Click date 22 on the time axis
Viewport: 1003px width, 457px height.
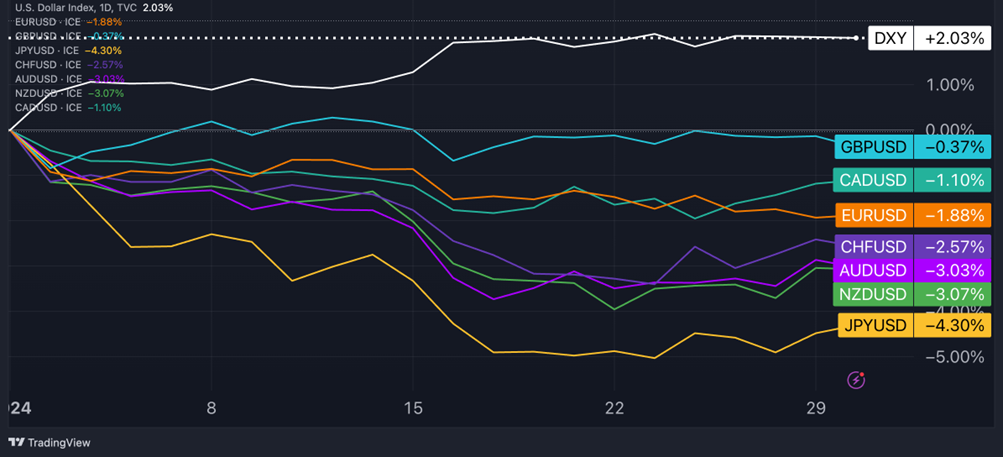tap(614, 408)
